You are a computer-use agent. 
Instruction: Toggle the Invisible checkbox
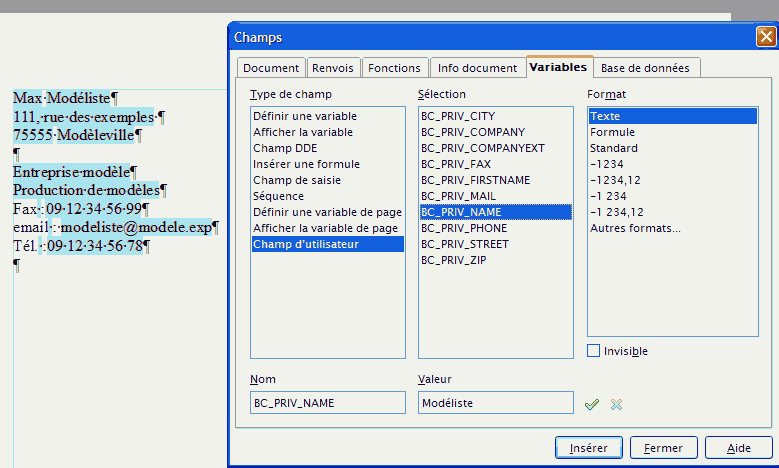click(594, 351)
